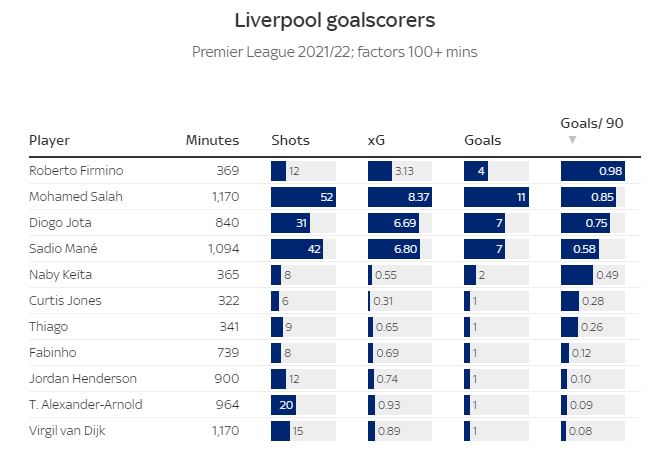This screenshot has width=658, height=450.
Task: Select Virgil van Dijk row name
Action: [67, 431]
